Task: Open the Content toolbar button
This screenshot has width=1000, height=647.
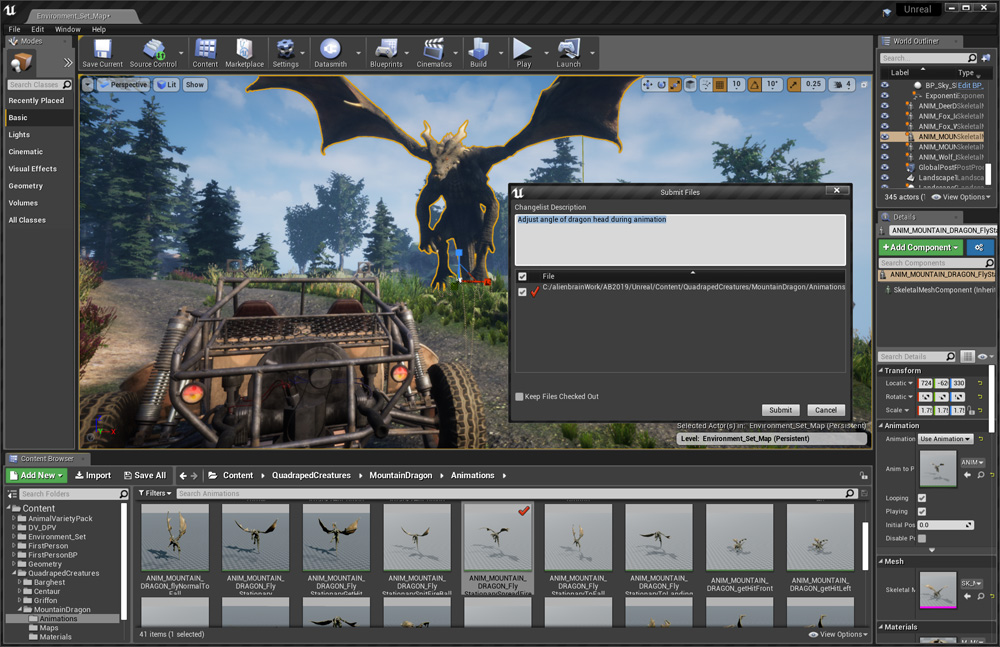Action: (x=205, y=53)
